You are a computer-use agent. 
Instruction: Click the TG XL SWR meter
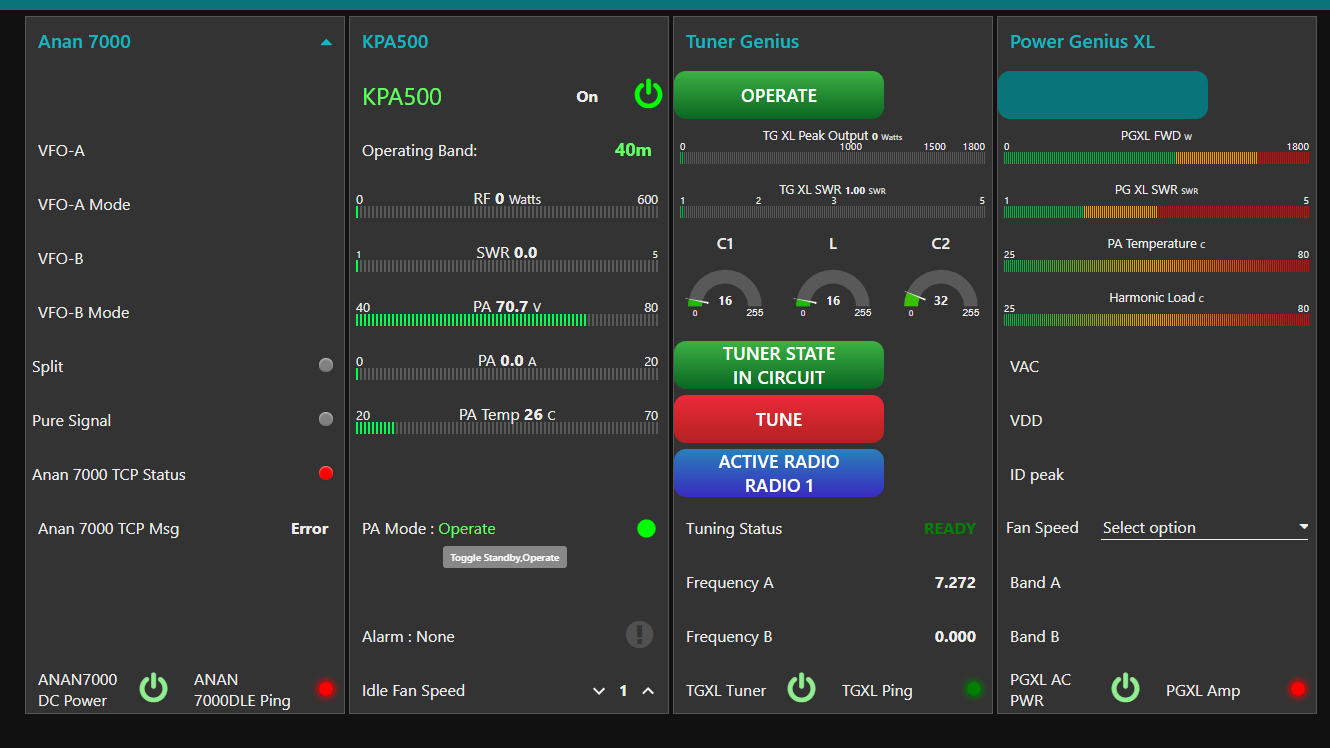(832, 211)
